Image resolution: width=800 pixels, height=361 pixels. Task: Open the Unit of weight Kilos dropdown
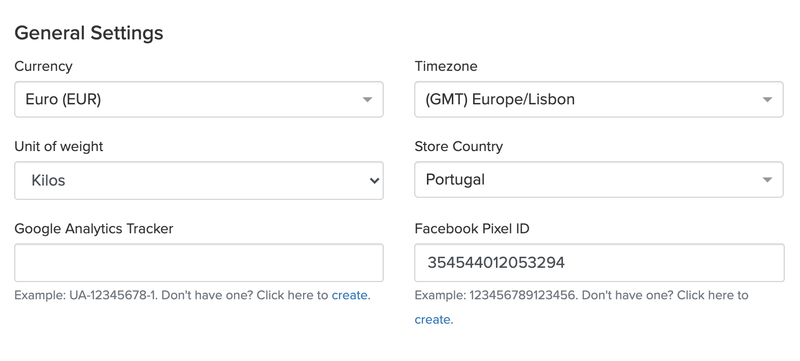198,180
